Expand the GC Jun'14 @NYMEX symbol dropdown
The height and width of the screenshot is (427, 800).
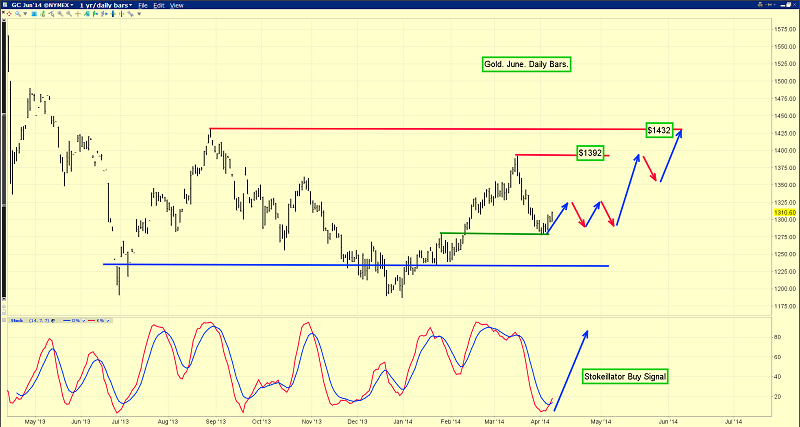[x=42, y=5]
